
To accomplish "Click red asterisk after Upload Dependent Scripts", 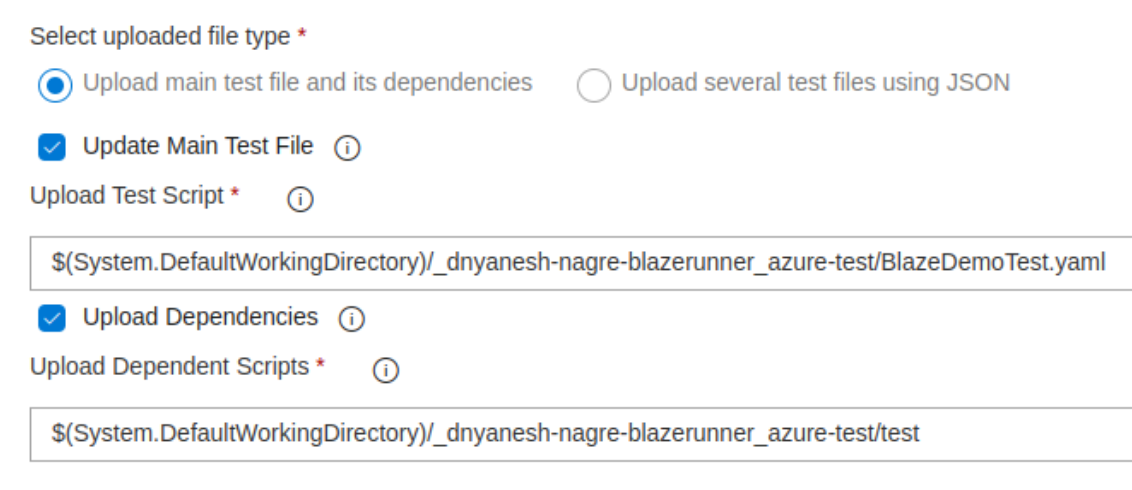I will point(320,363).
